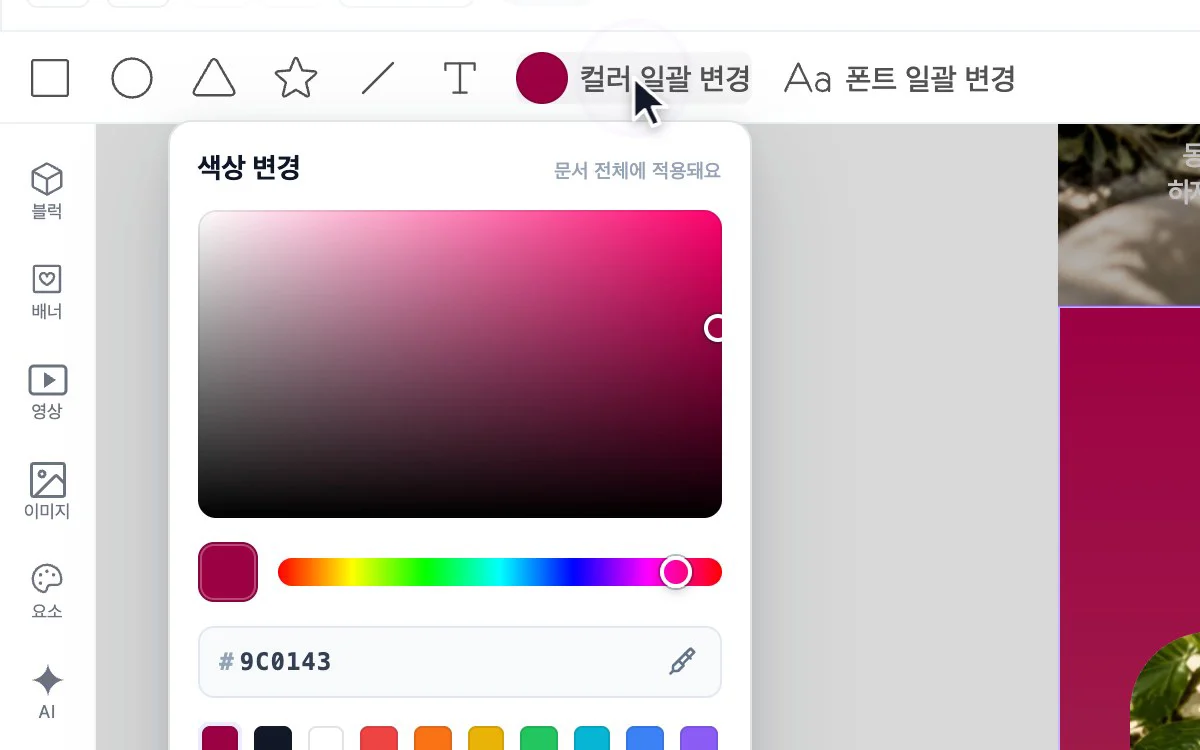
Task: Select the yellow preset color swatch
Action: [486, 739]
